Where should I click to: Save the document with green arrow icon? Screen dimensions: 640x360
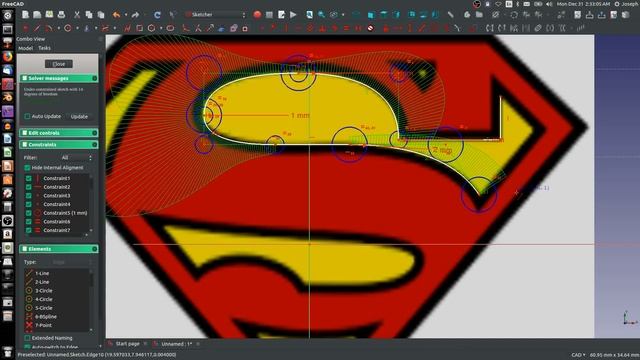[x=49, y=15]
